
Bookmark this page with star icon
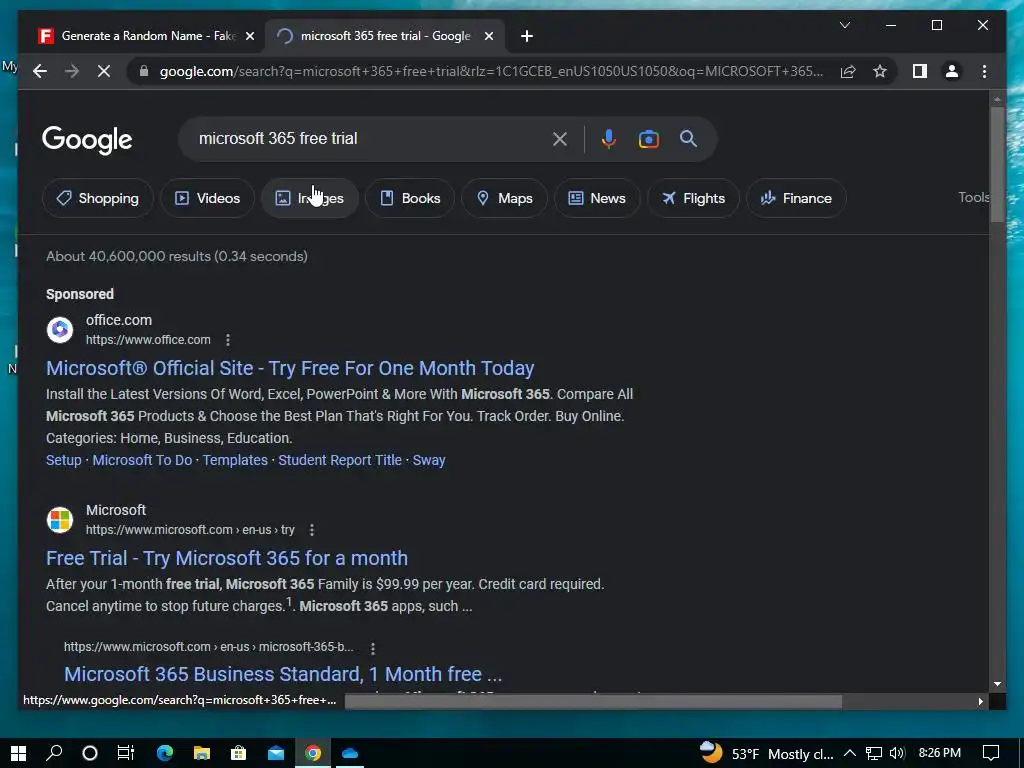tap(880, 71)
